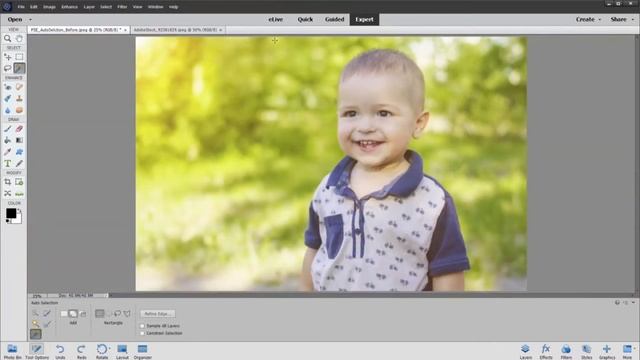
Task: Click the Refine Edge button
Action: click(x=158, y=313)
